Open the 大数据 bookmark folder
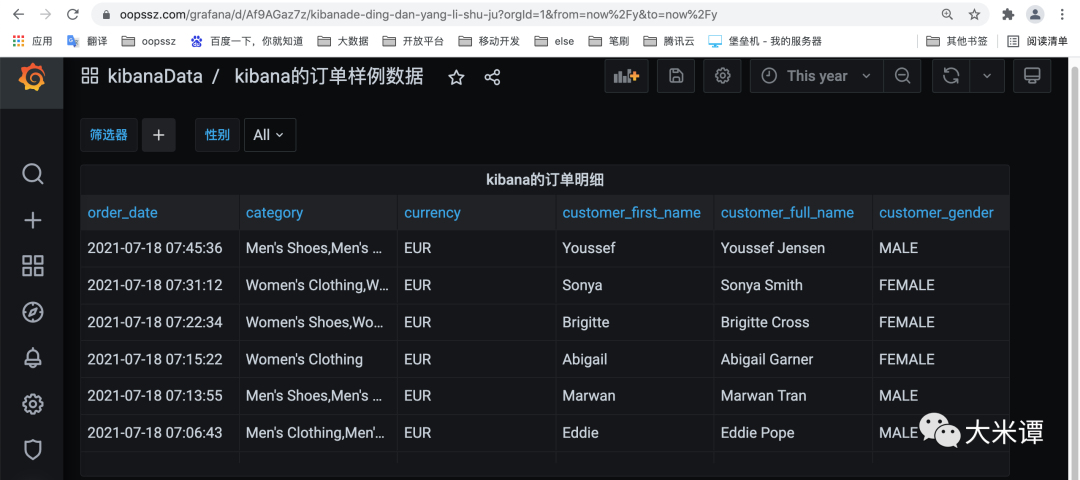Screen dimensions: 1080x480 [342, 41]
